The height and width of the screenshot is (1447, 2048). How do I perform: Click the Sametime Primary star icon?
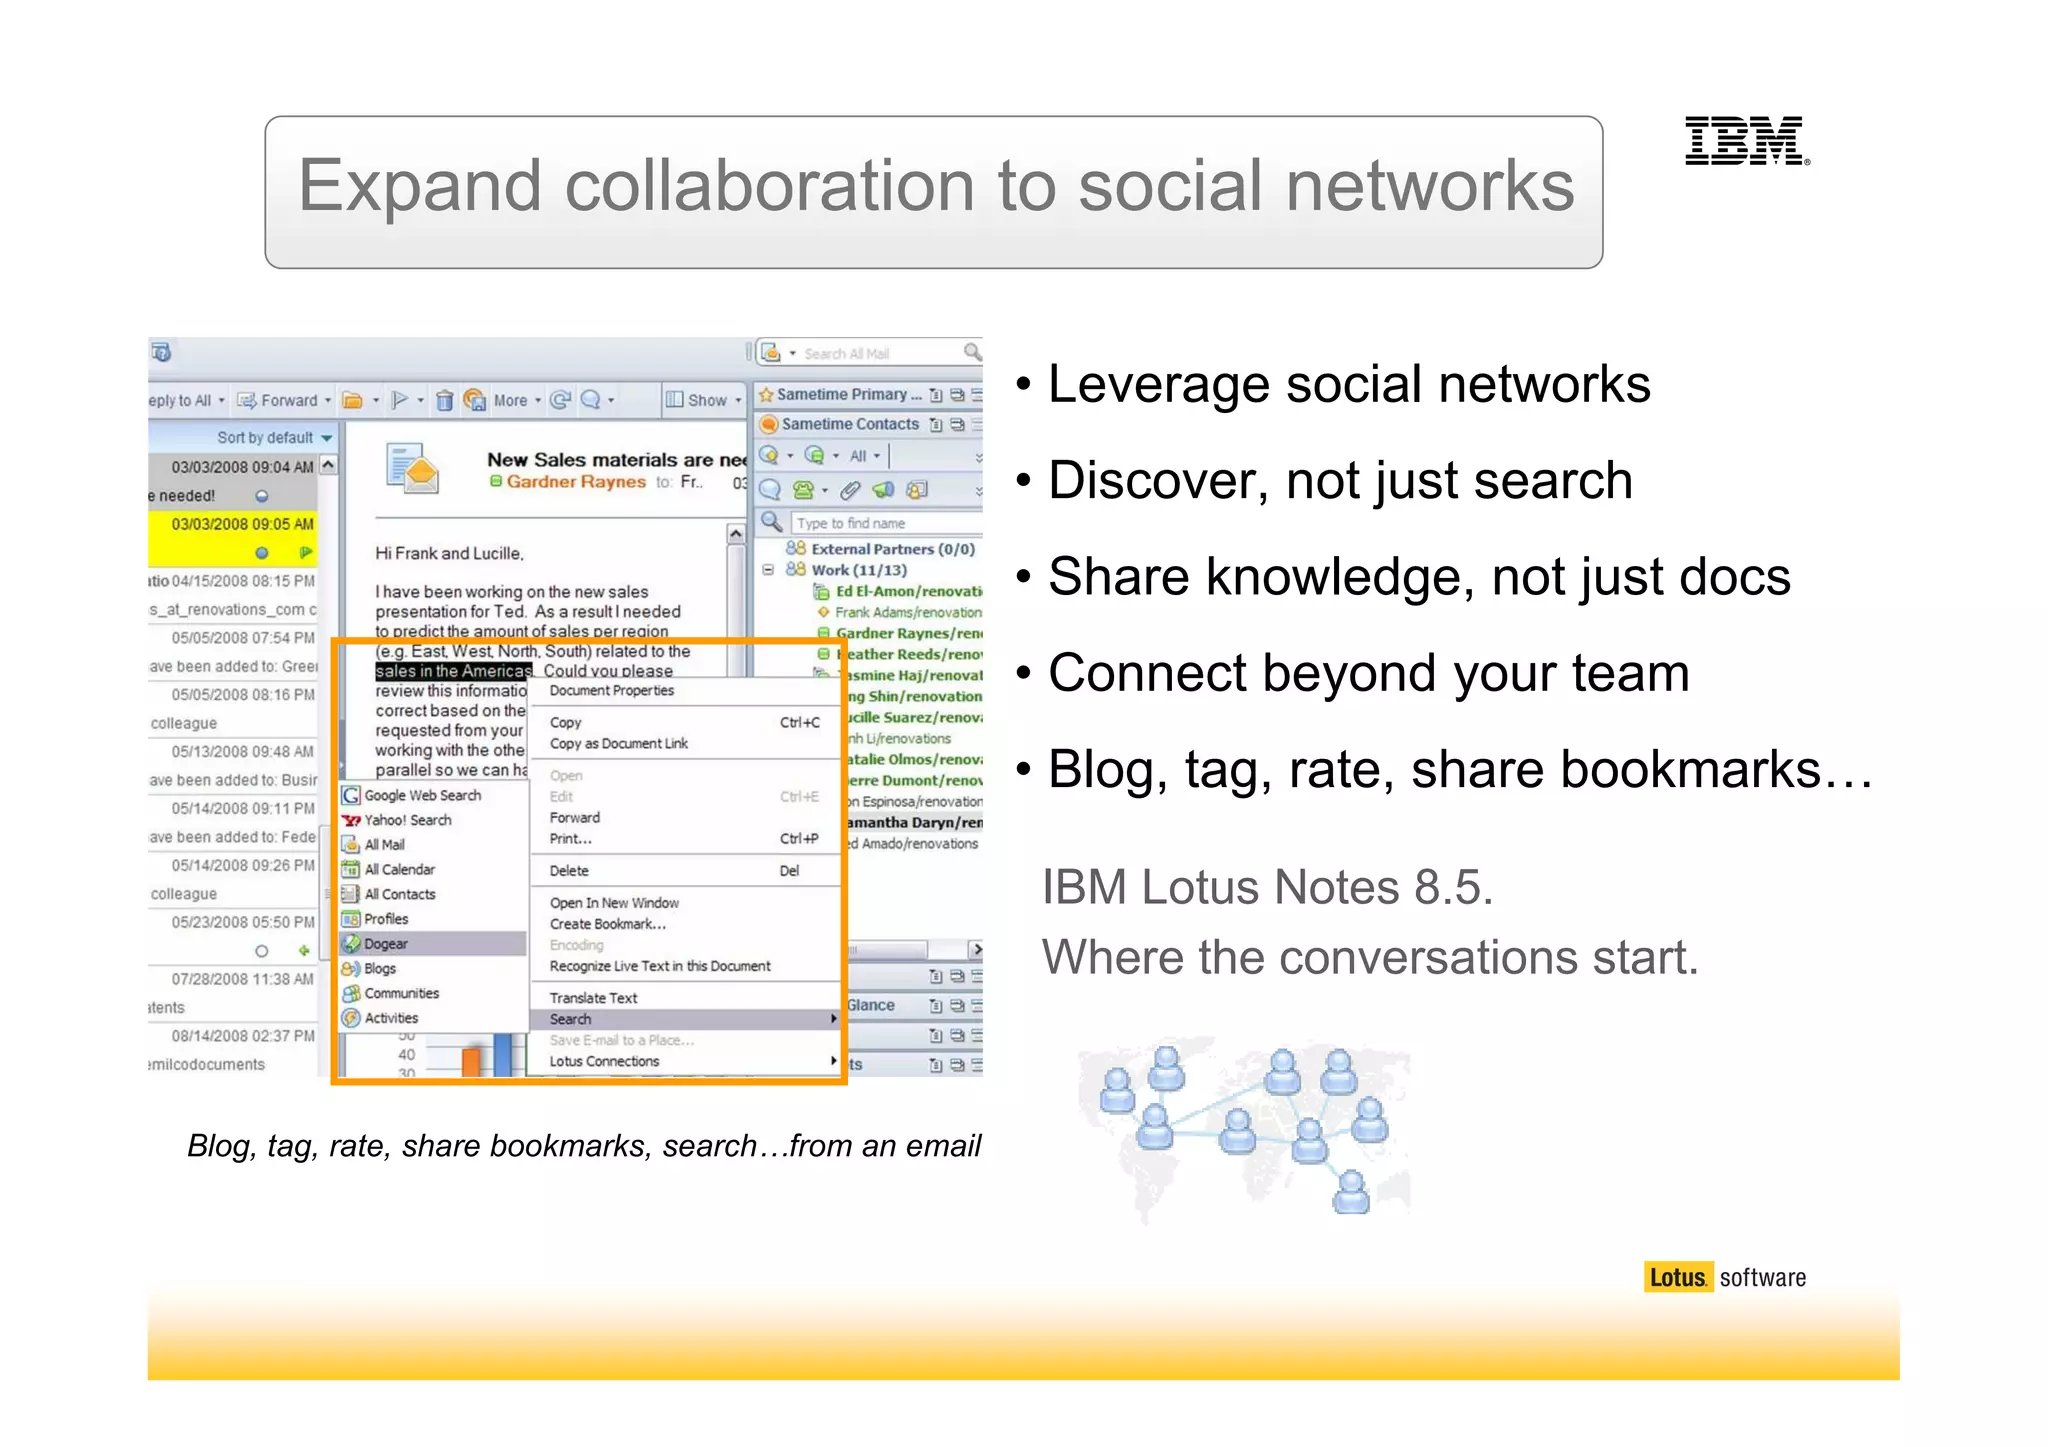tap(766, 395)
